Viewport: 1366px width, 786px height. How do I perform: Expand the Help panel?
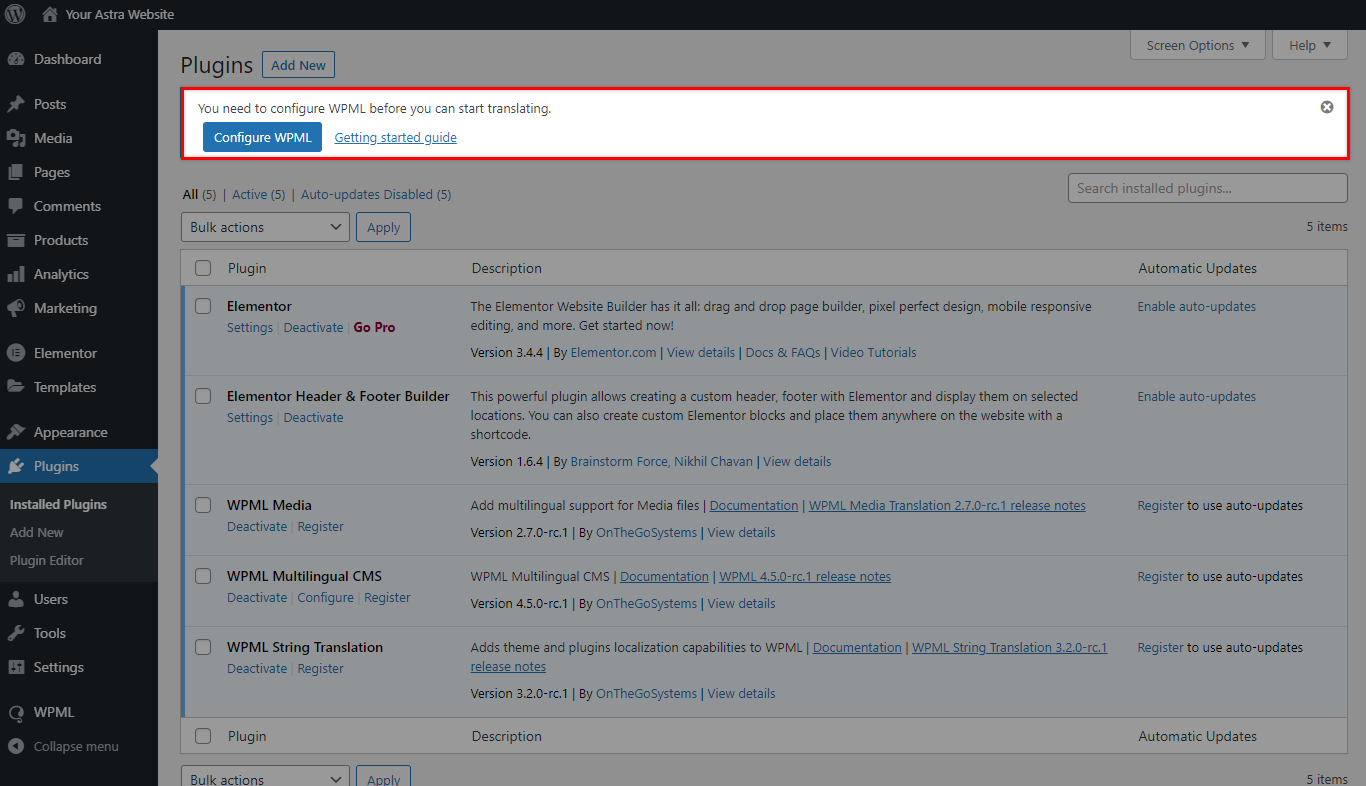(1310, 45)
